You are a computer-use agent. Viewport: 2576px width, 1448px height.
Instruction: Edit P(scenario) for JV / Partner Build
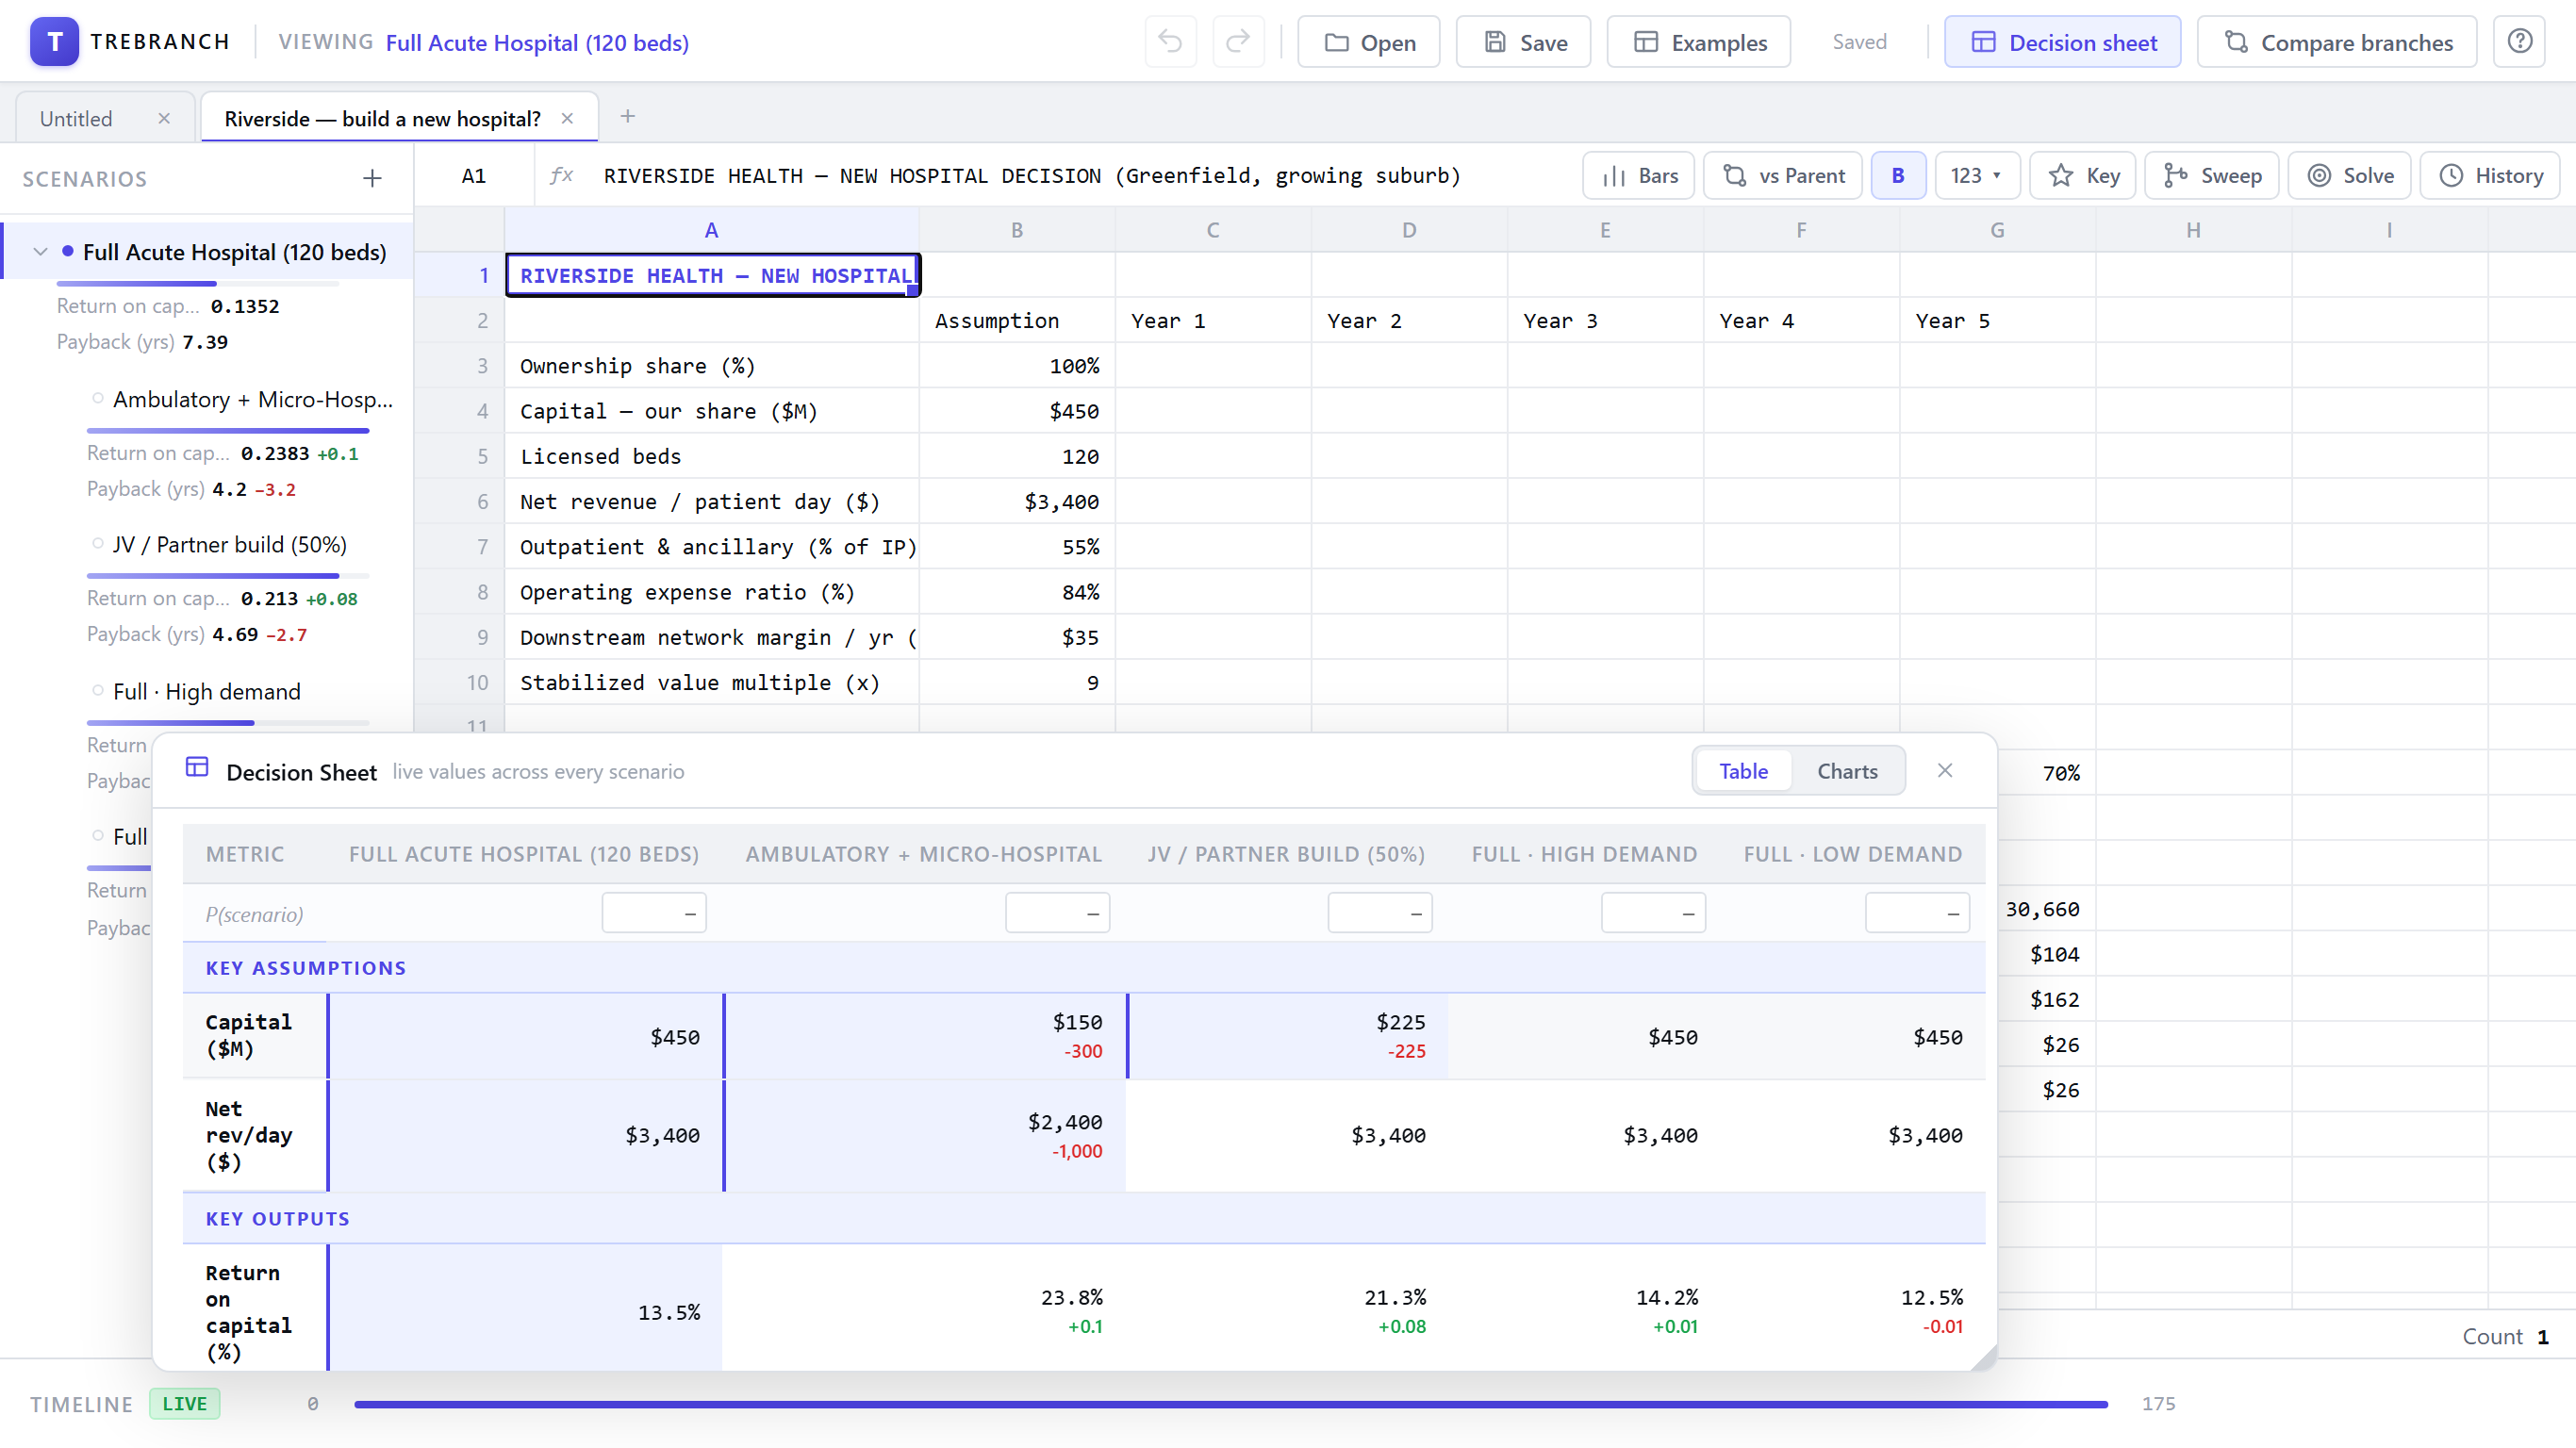click(x=1379, y=912)
